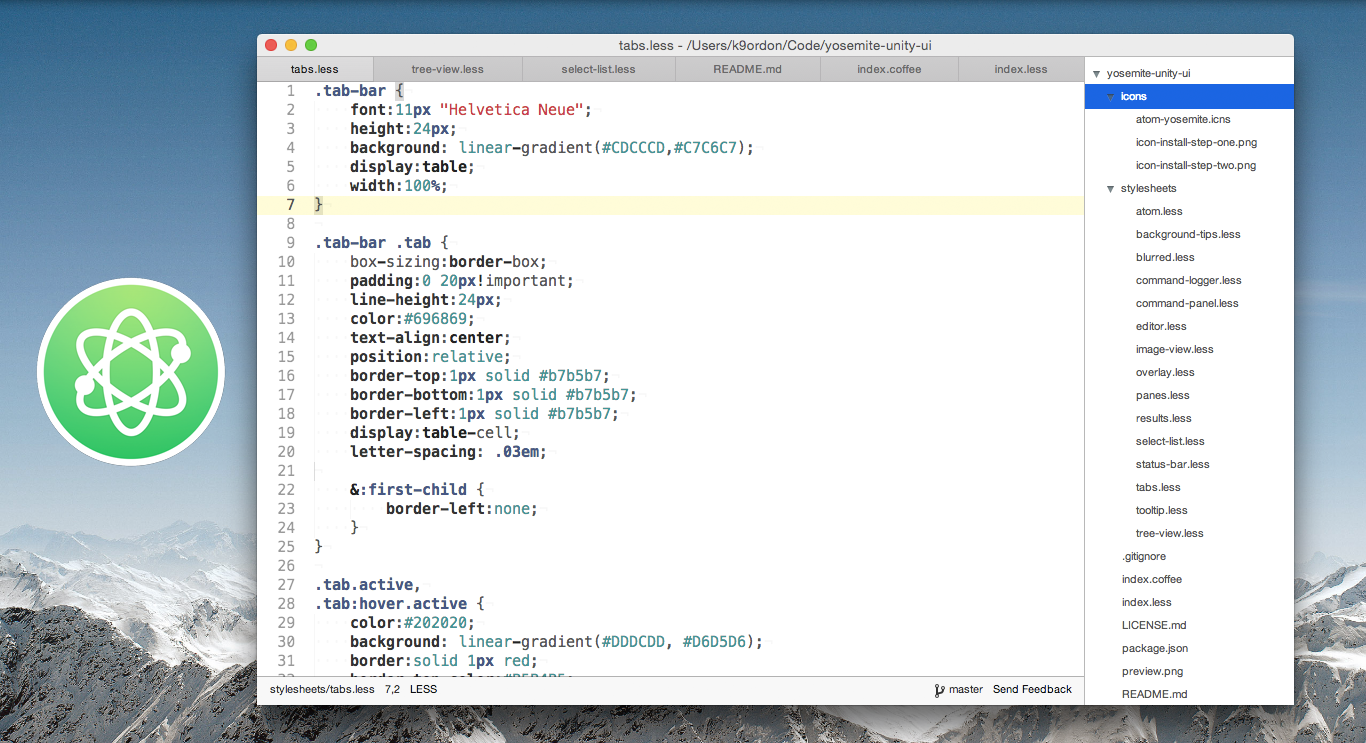Open editor.less in tree
Image resolution: width=1366 pixels, height=743 pixels.
click(x=1161, y=326)
